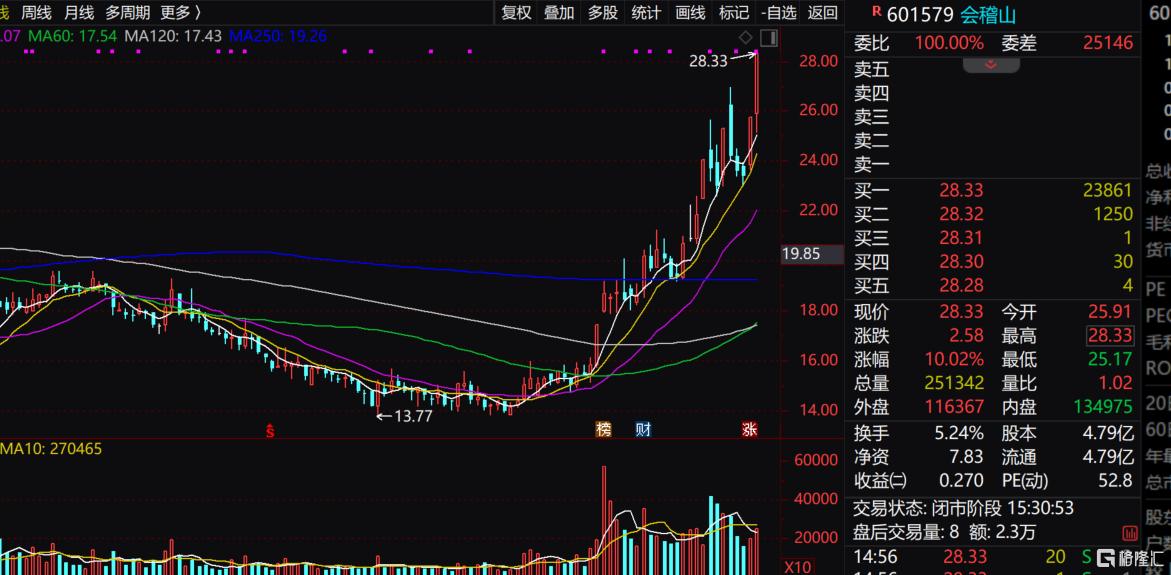This screenshot has height=575, width=1171.
Task: Click the 涨 limit-up marker
Action: pos(749,429)
